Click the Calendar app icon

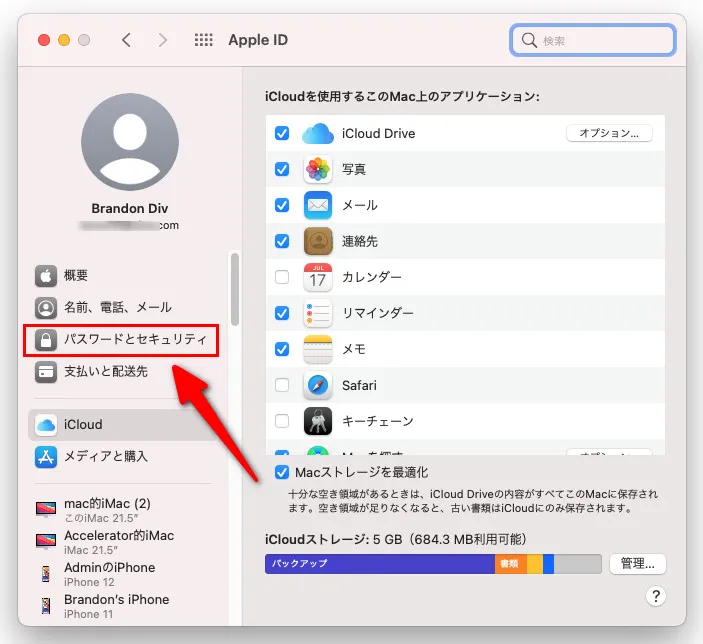click(x=317, y=277)
